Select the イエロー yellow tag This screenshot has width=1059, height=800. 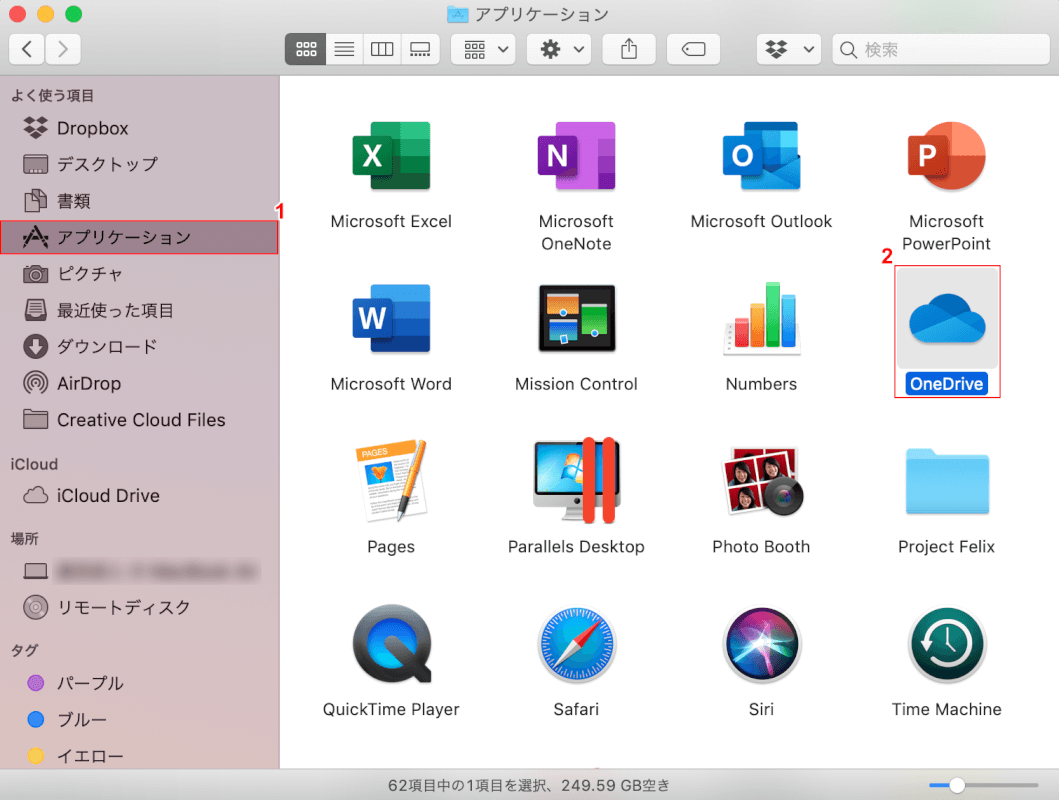[140, 756]
